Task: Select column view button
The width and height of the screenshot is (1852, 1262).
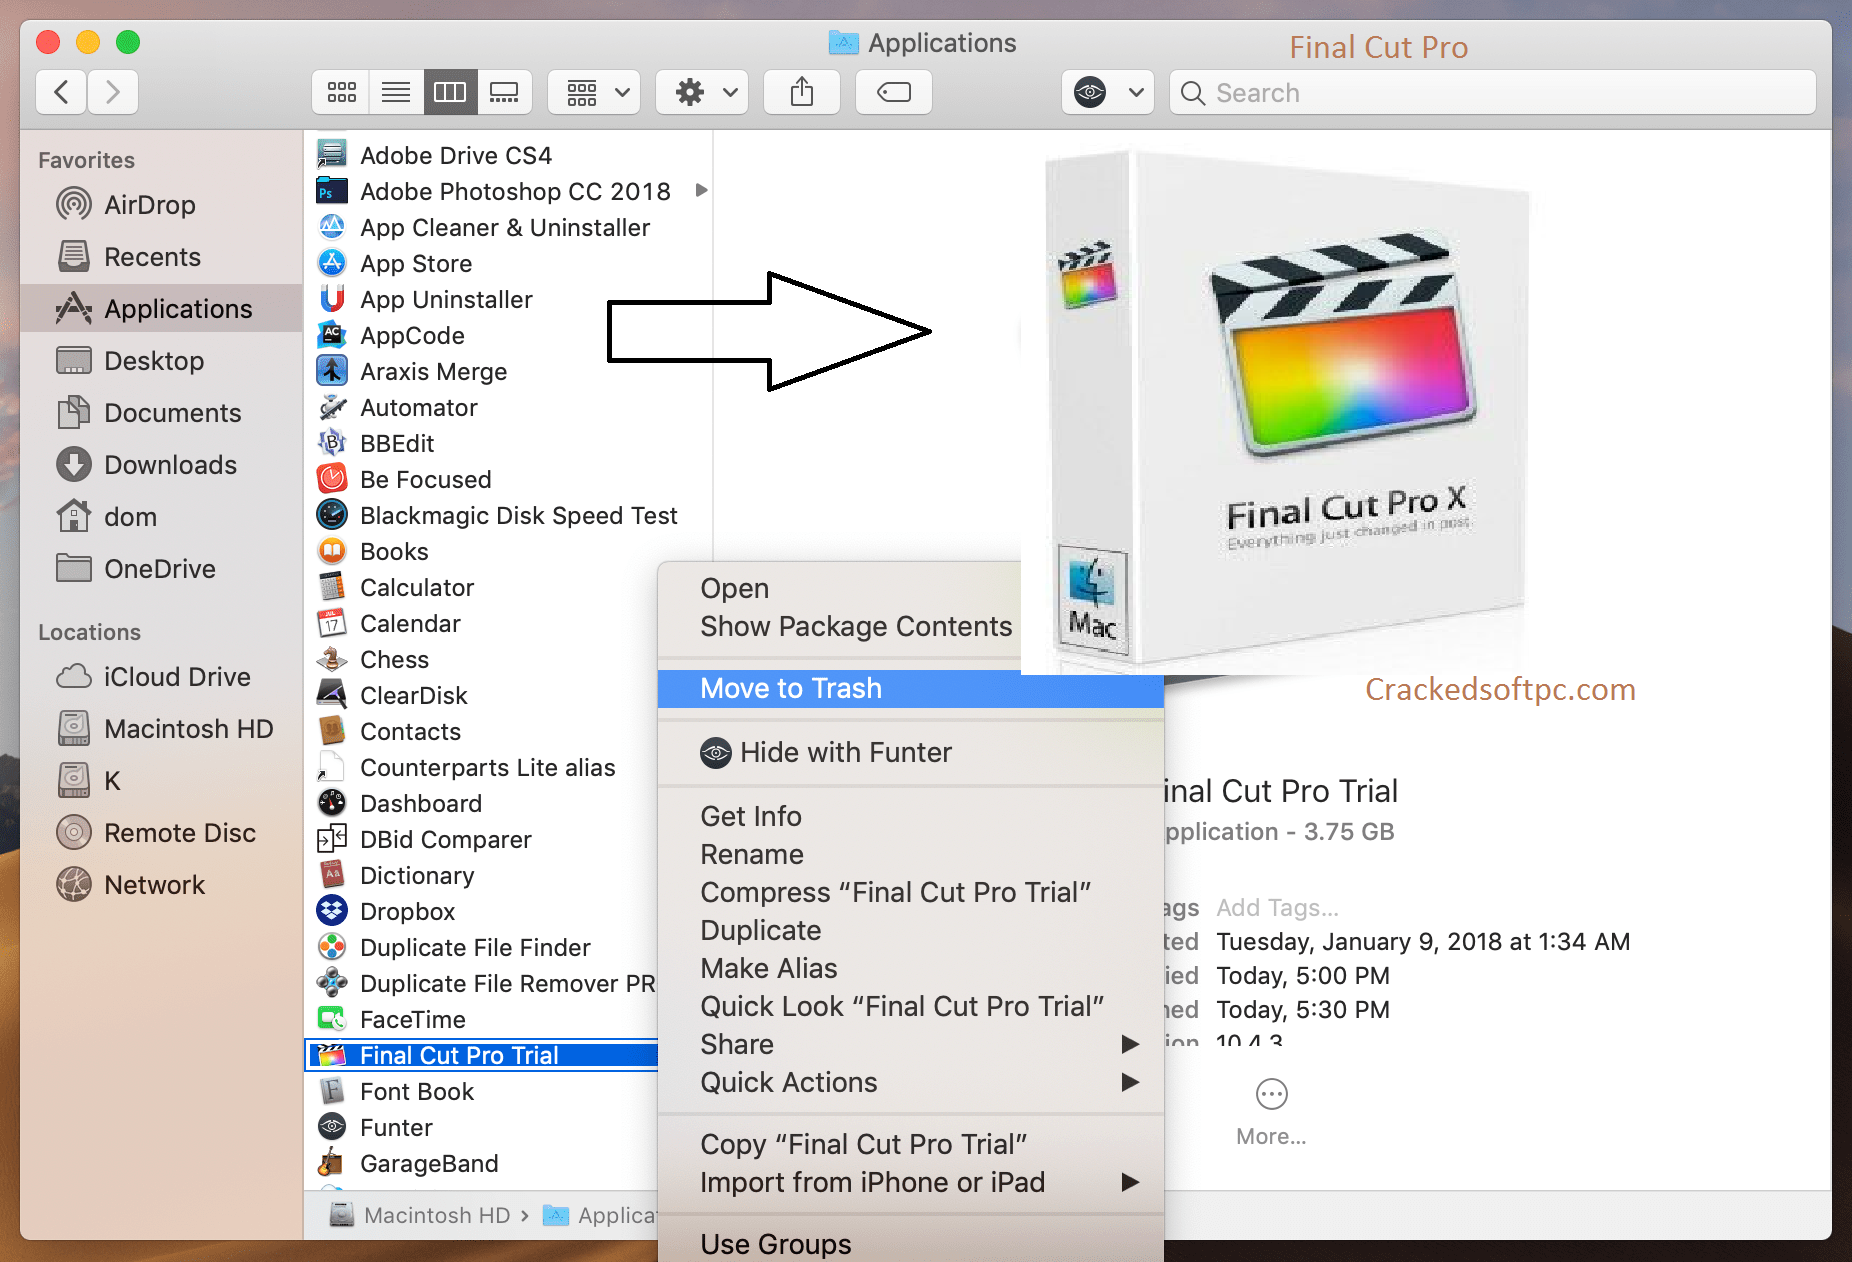Action: [450, 93]
